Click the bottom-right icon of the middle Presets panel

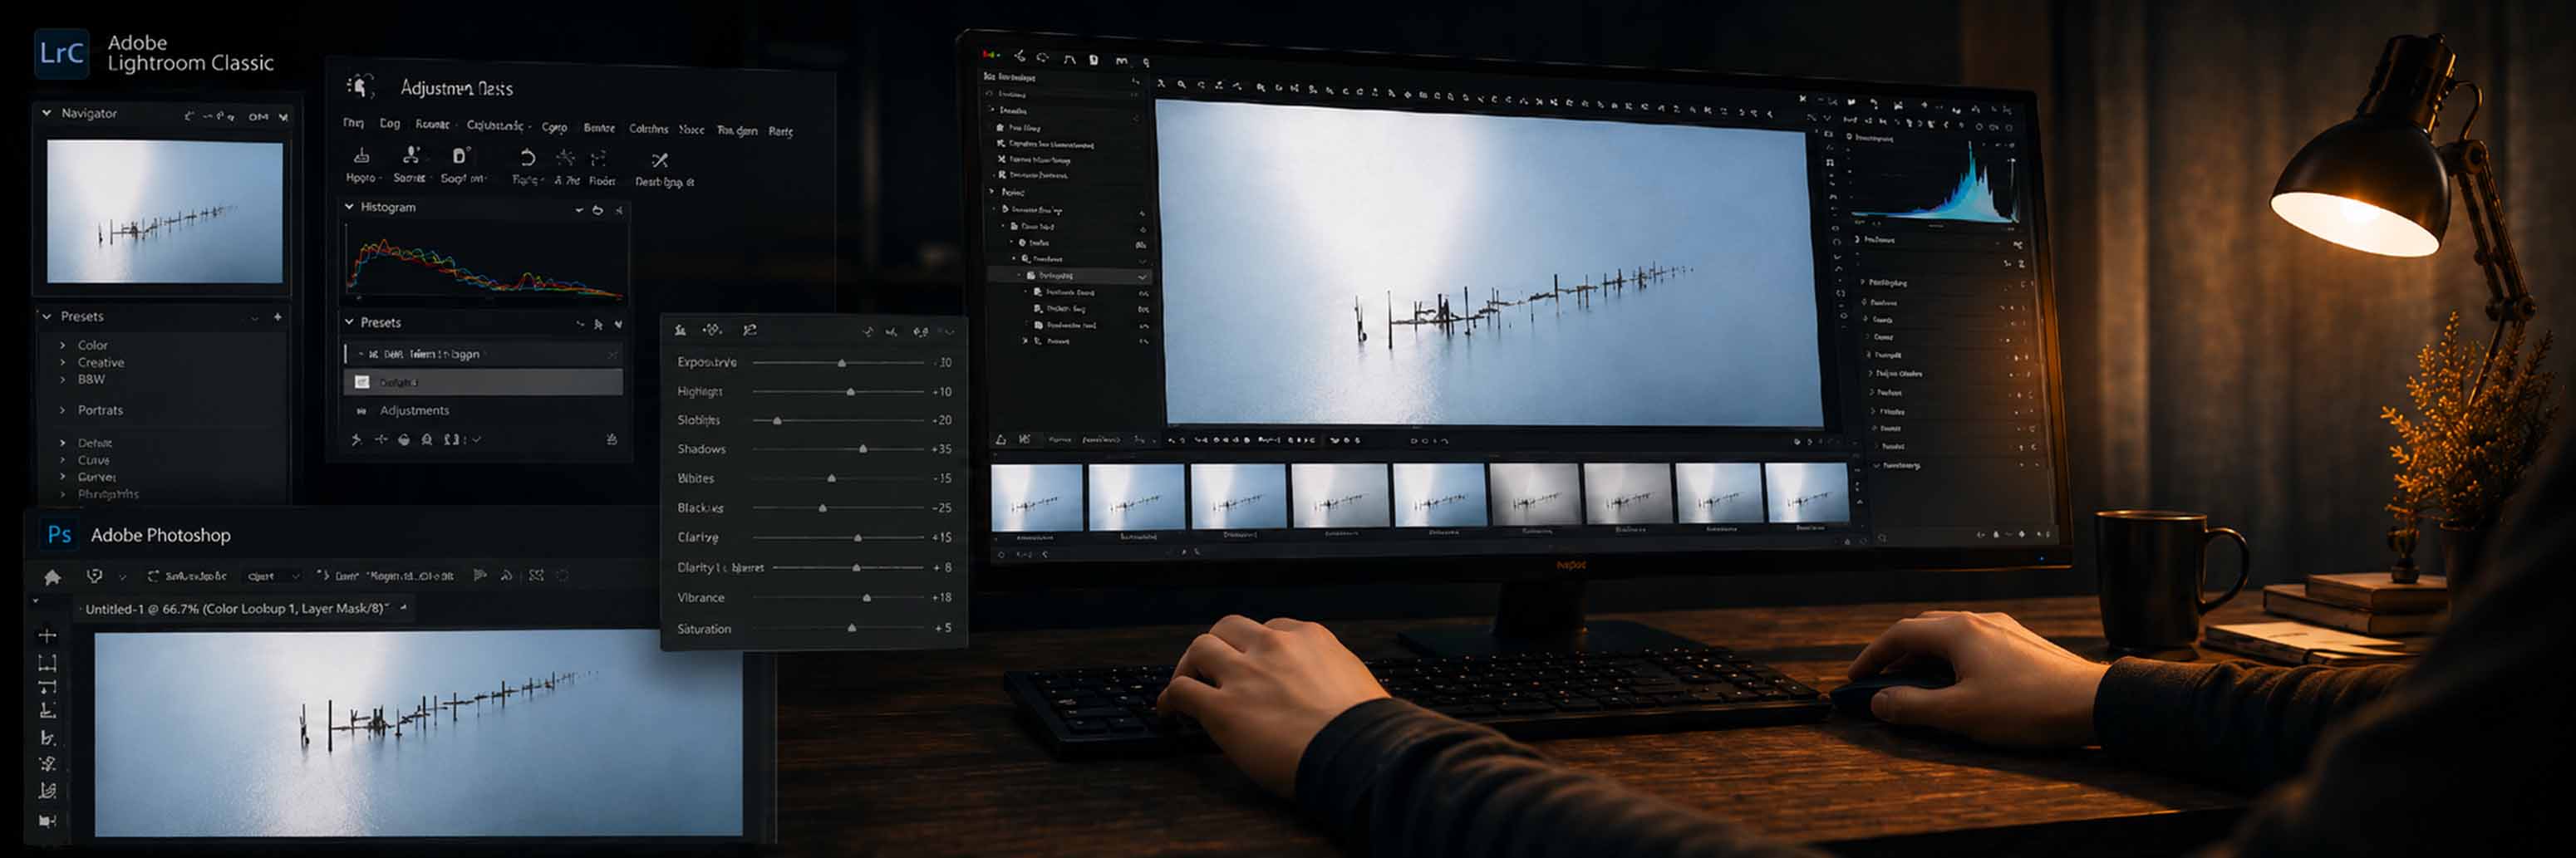click(x=611, y=439)
